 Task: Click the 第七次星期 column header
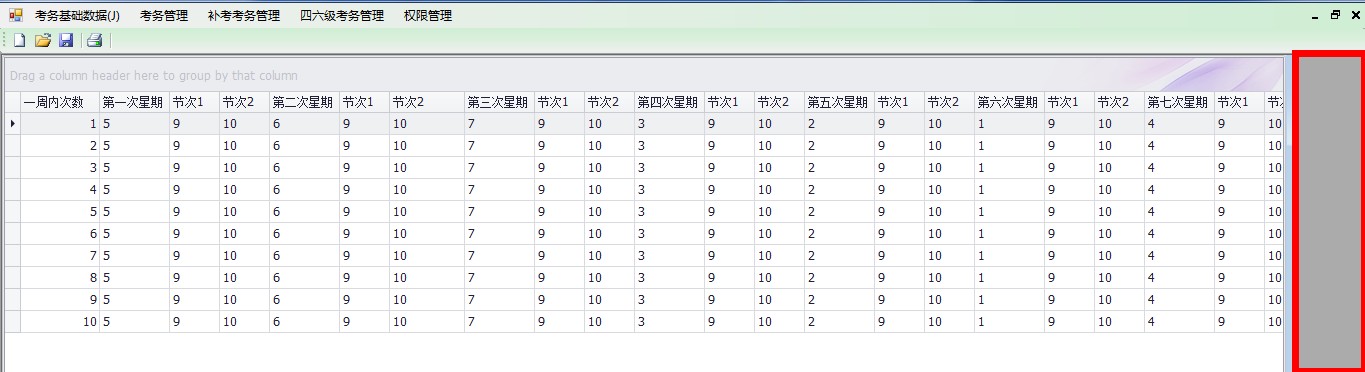coord(1179,102)
